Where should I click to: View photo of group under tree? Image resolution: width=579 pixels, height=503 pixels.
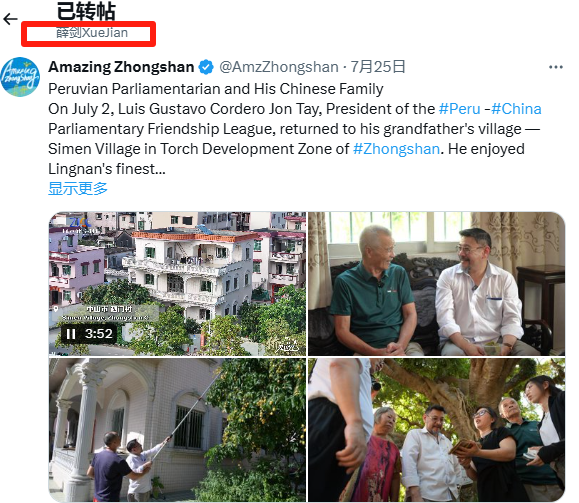pos(436,430)
